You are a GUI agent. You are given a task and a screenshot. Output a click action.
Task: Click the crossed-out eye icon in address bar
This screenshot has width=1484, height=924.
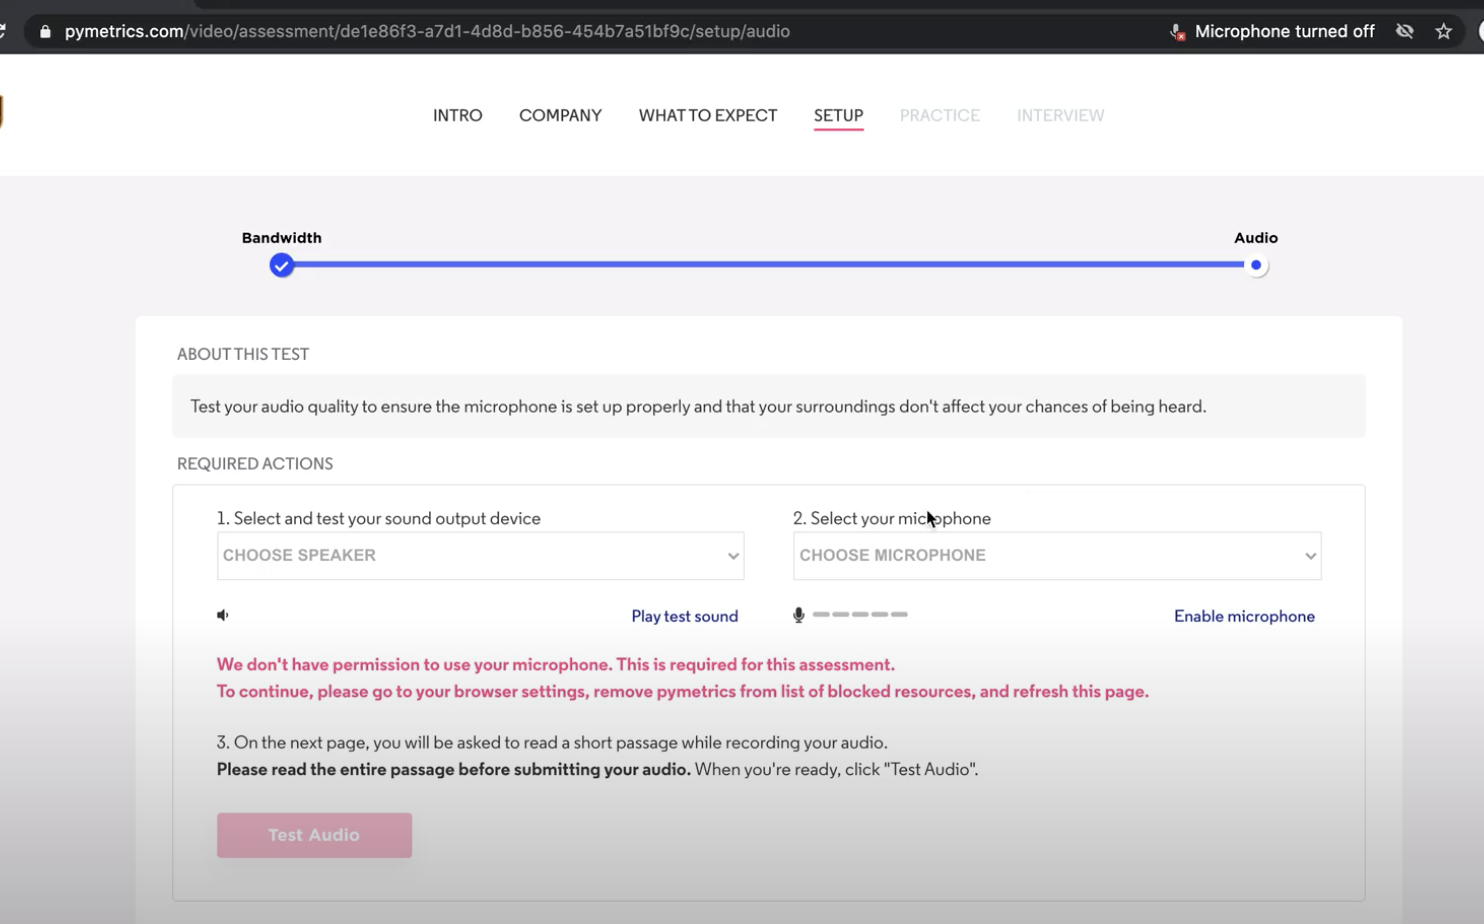1405,31
